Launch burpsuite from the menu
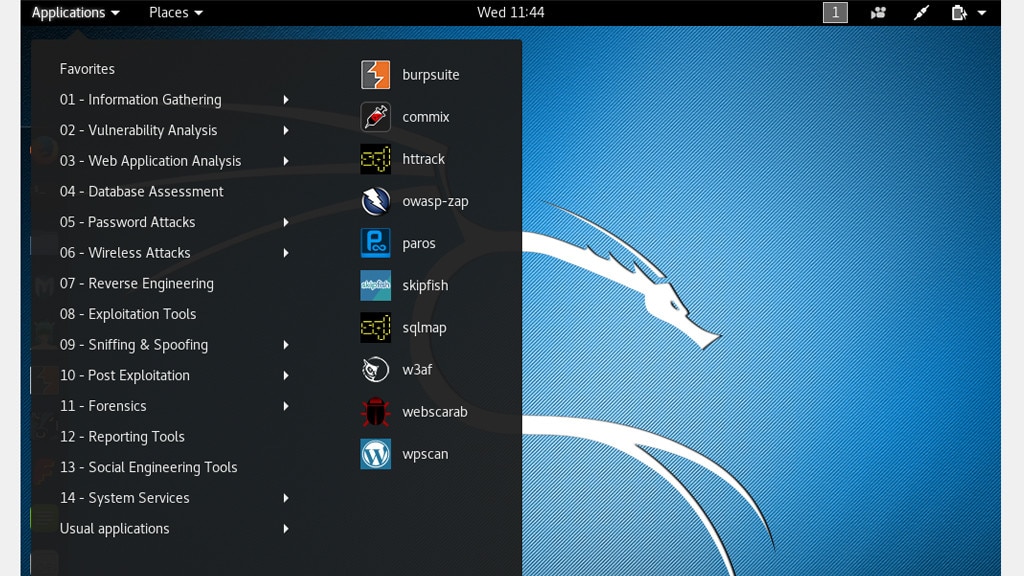The image size is (1024, 576). (430, 74)
